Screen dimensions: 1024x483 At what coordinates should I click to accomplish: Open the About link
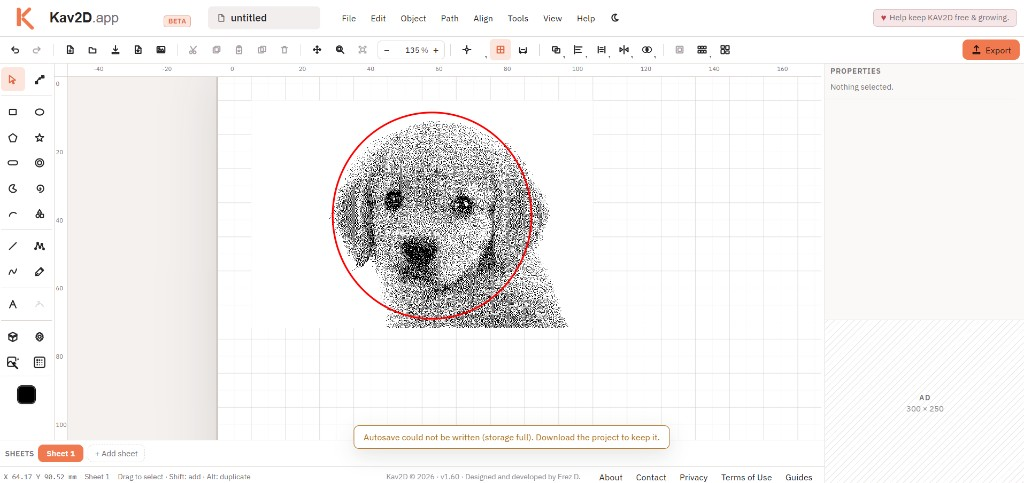611,477
